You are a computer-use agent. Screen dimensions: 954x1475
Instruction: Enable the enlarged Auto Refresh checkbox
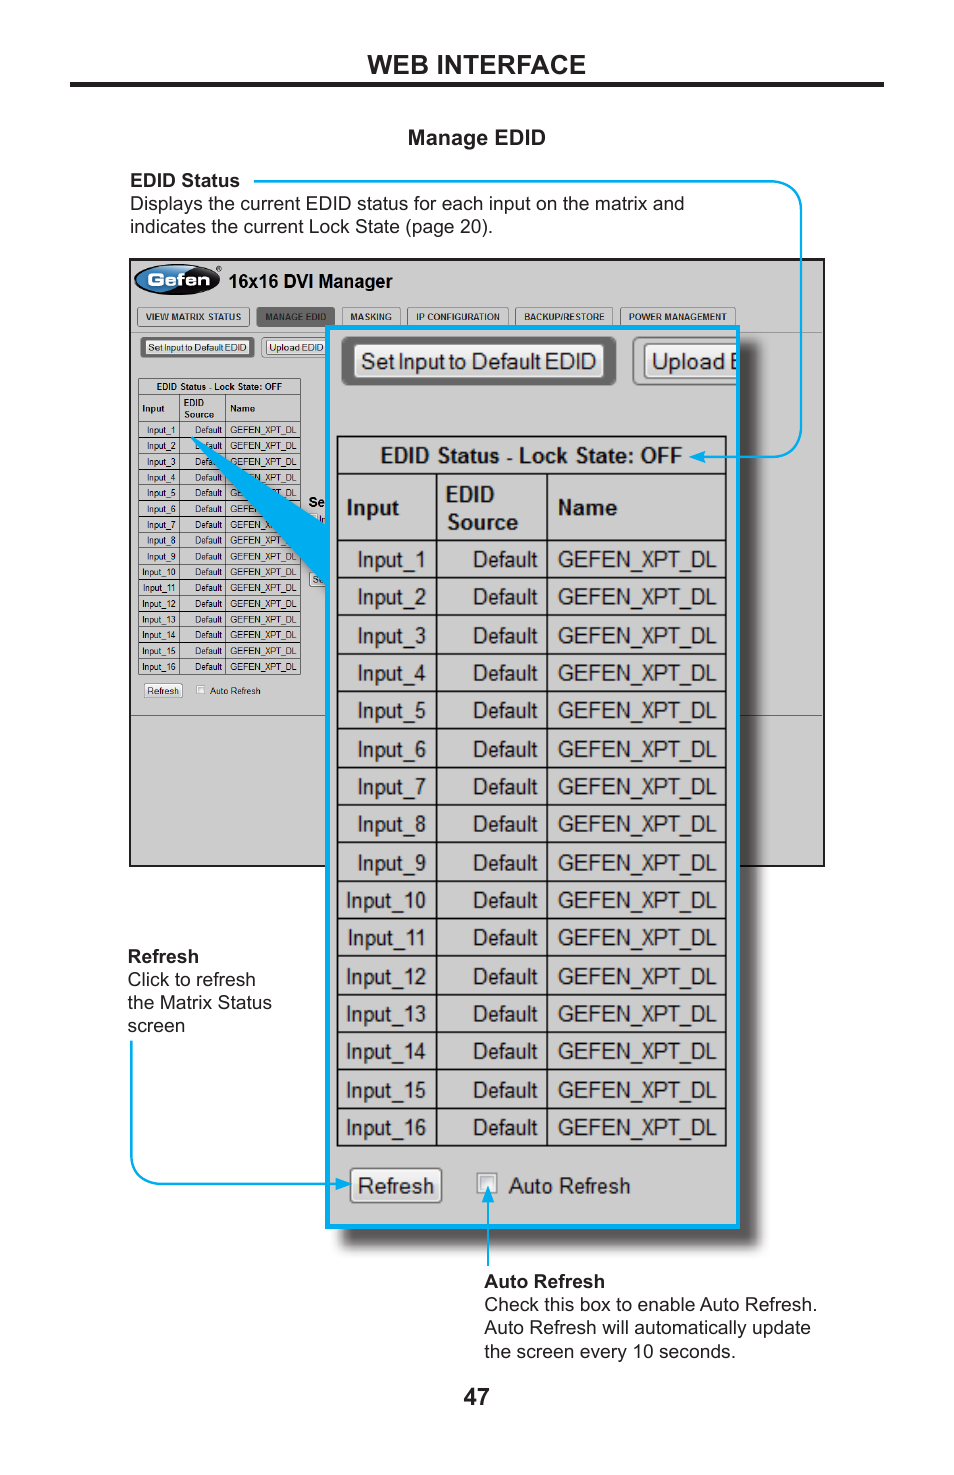pos(487,1185)
